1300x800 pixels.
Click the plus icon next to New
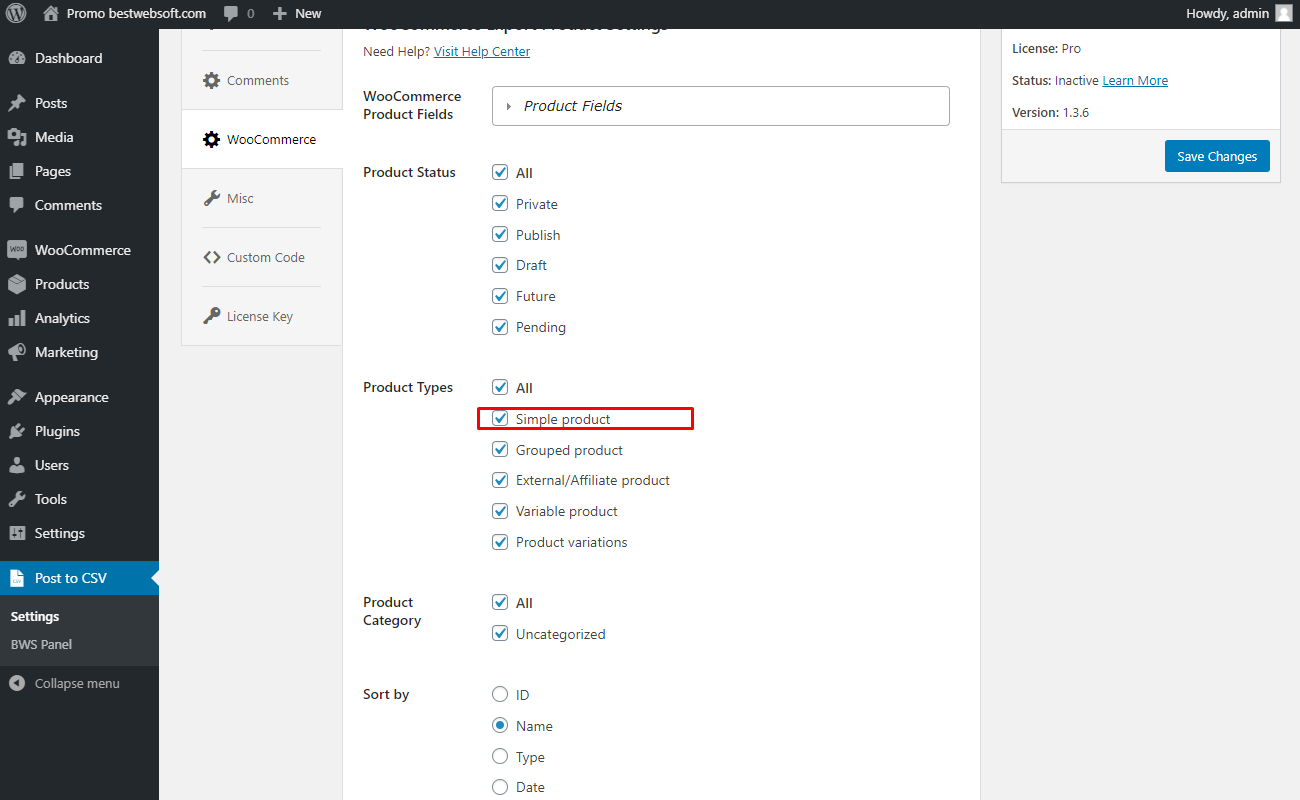(x=280, y=14)
